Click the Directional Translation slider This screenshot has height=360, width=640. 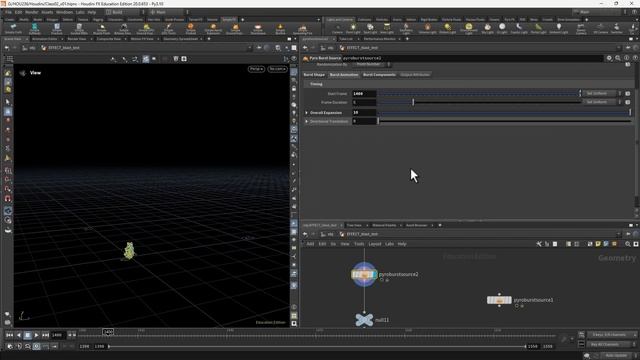504,121
